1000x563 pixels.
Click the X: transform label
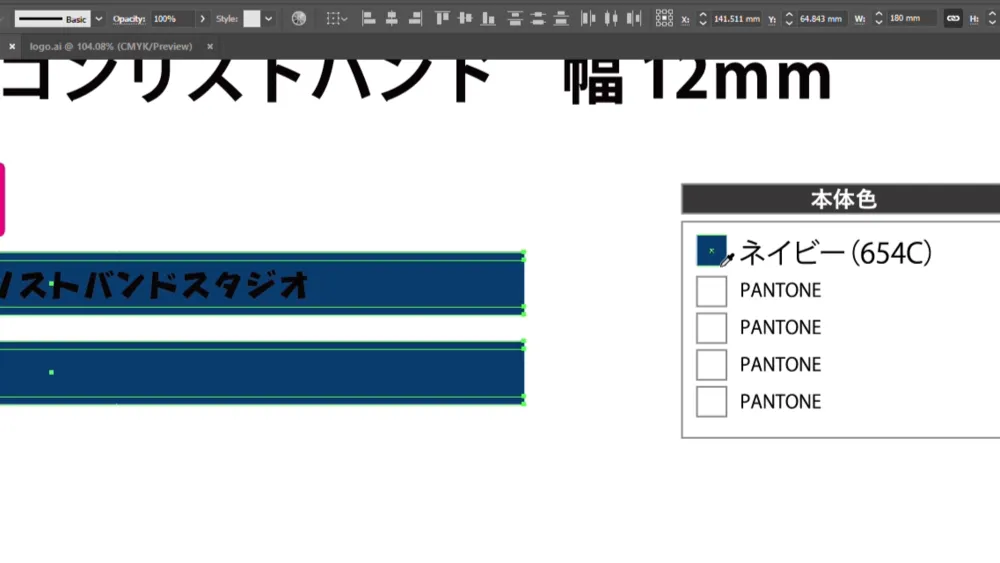click(685, 20)
